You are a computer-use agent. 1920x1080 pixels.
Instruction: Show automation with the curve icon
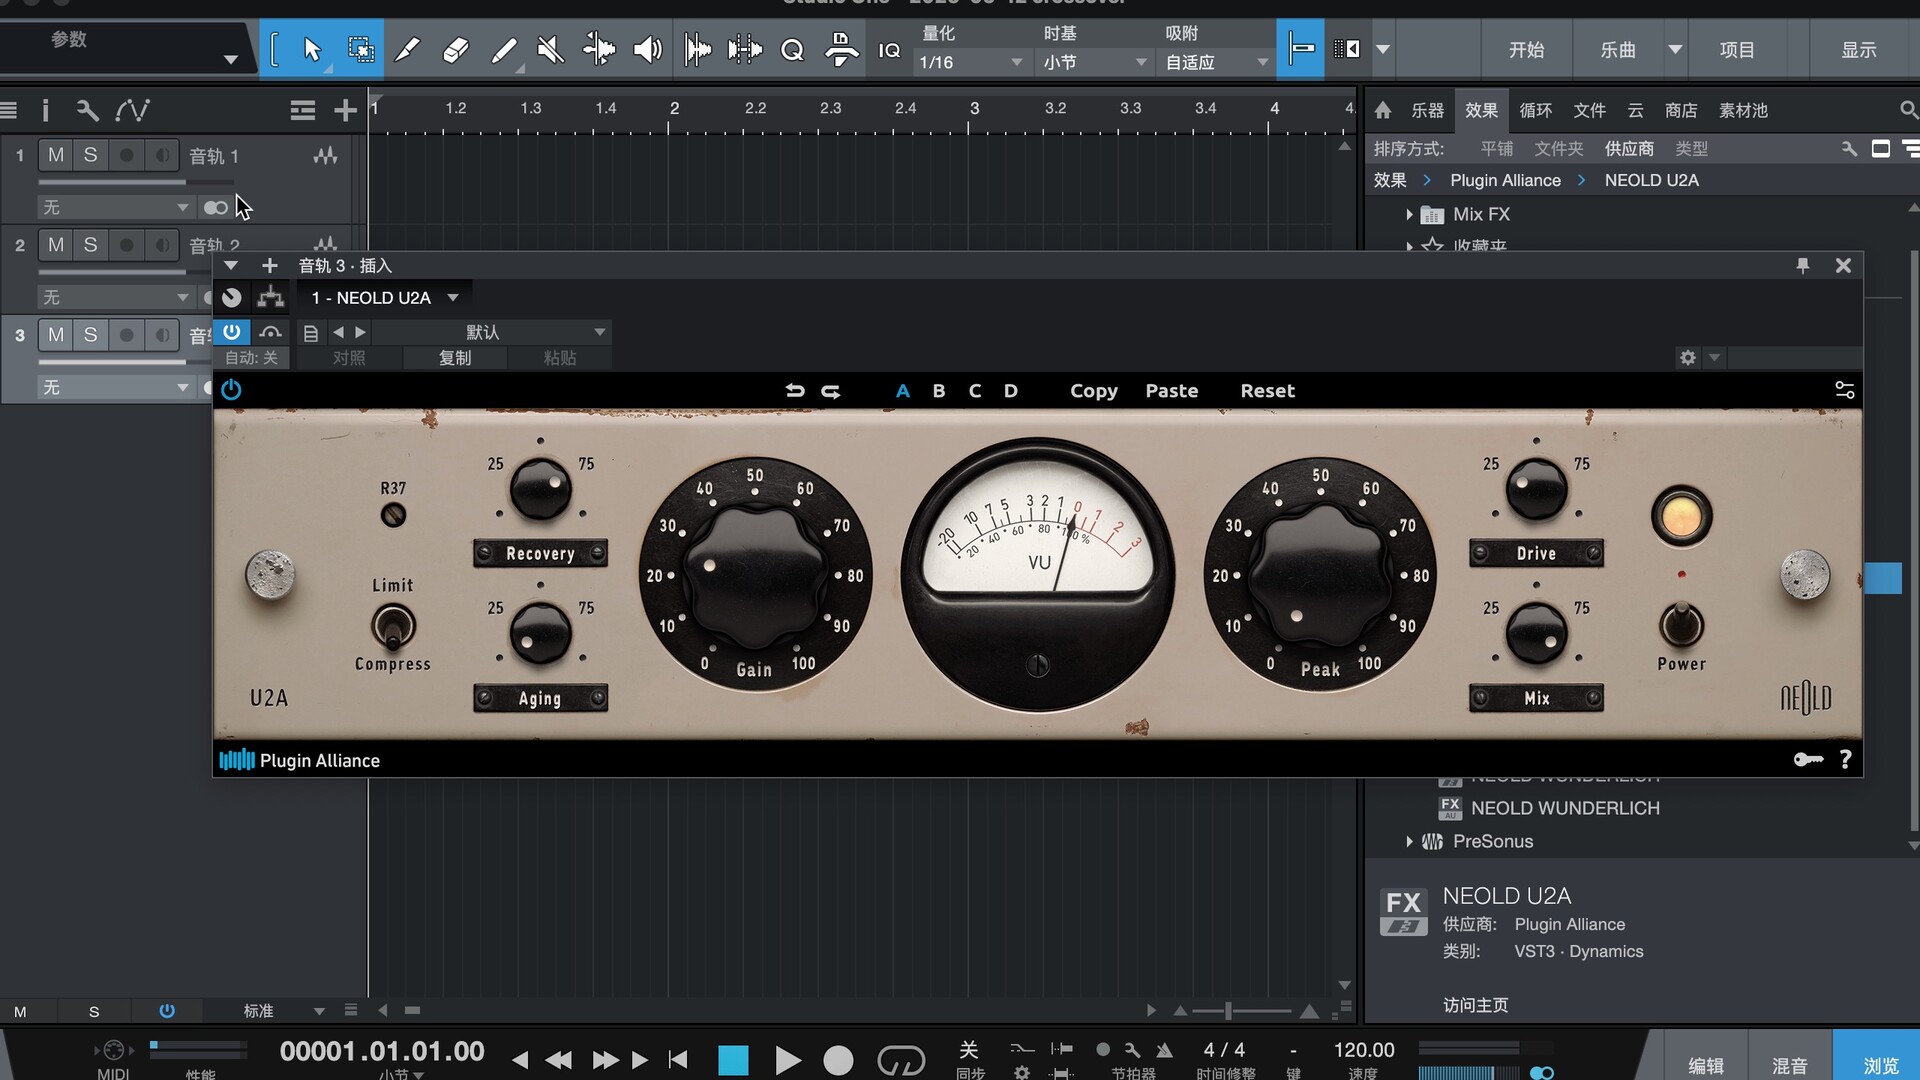click(132, 110)
